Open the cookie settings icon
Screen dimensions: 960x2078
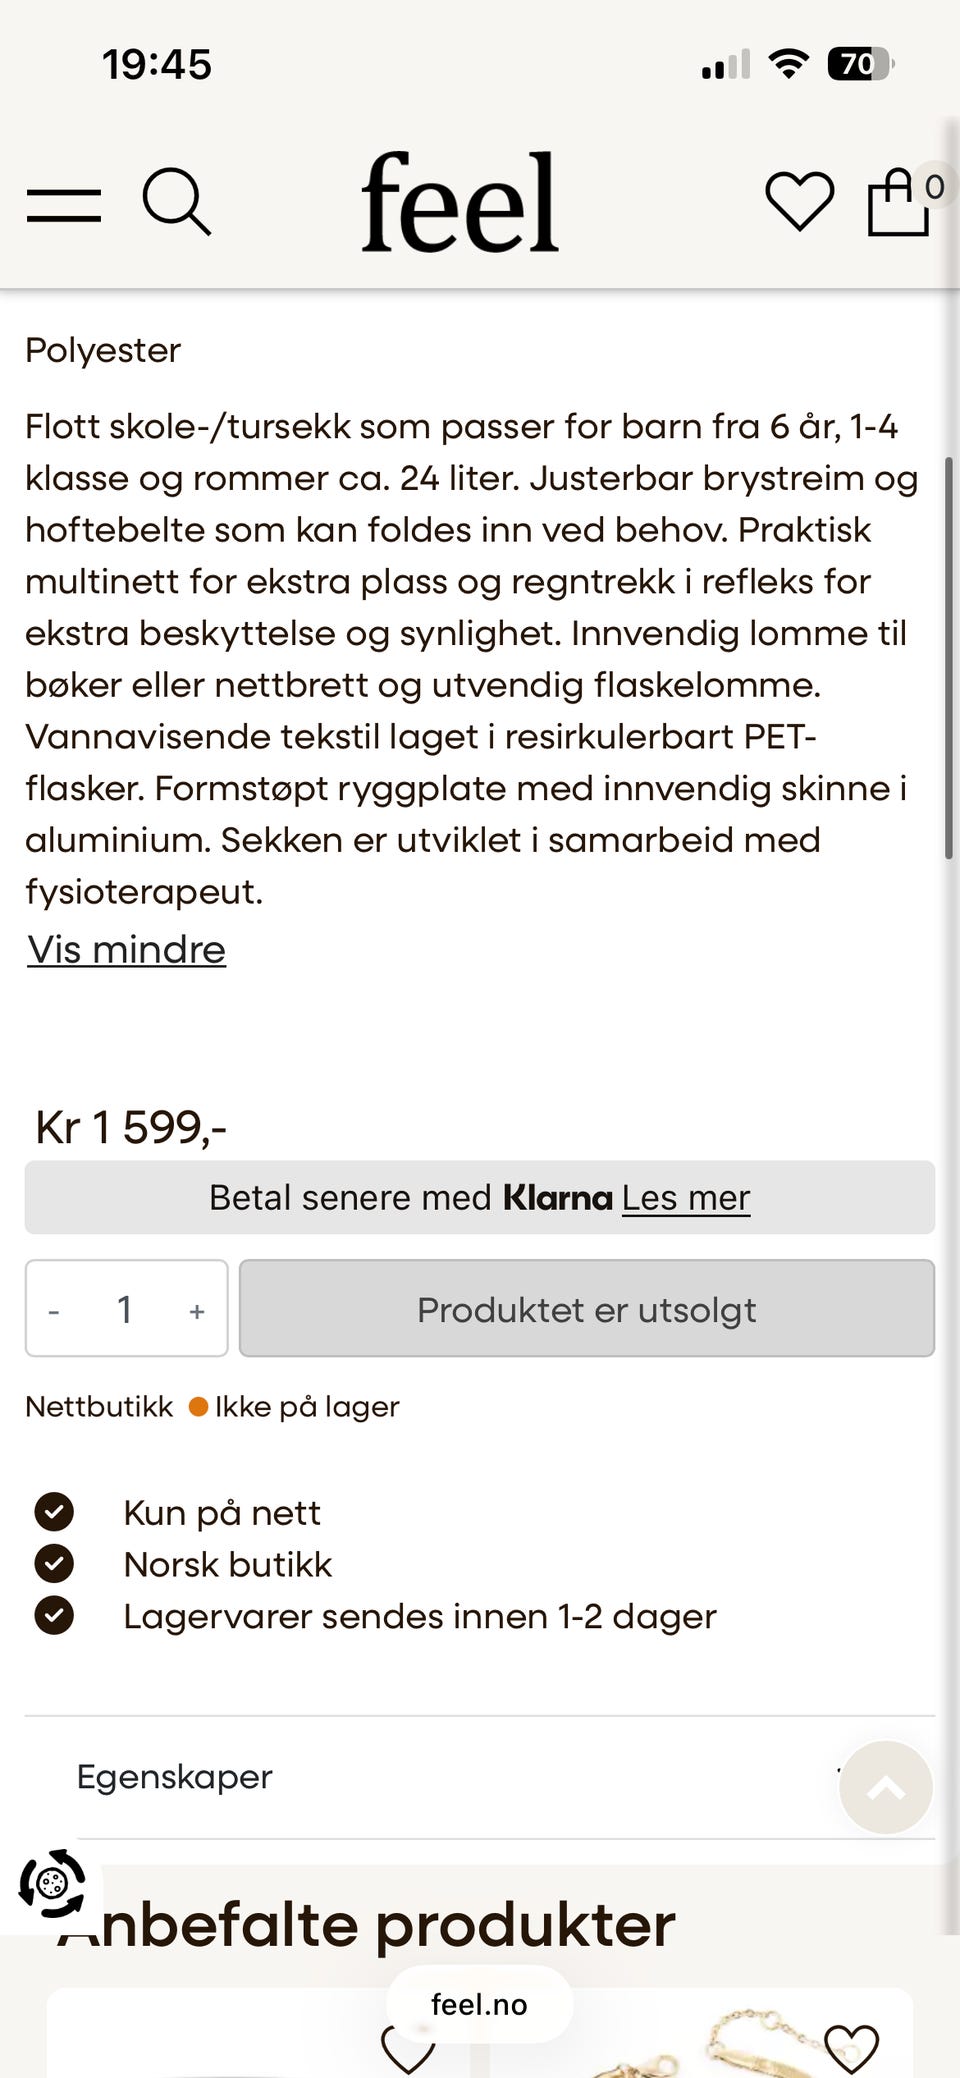pos(52,1884)
